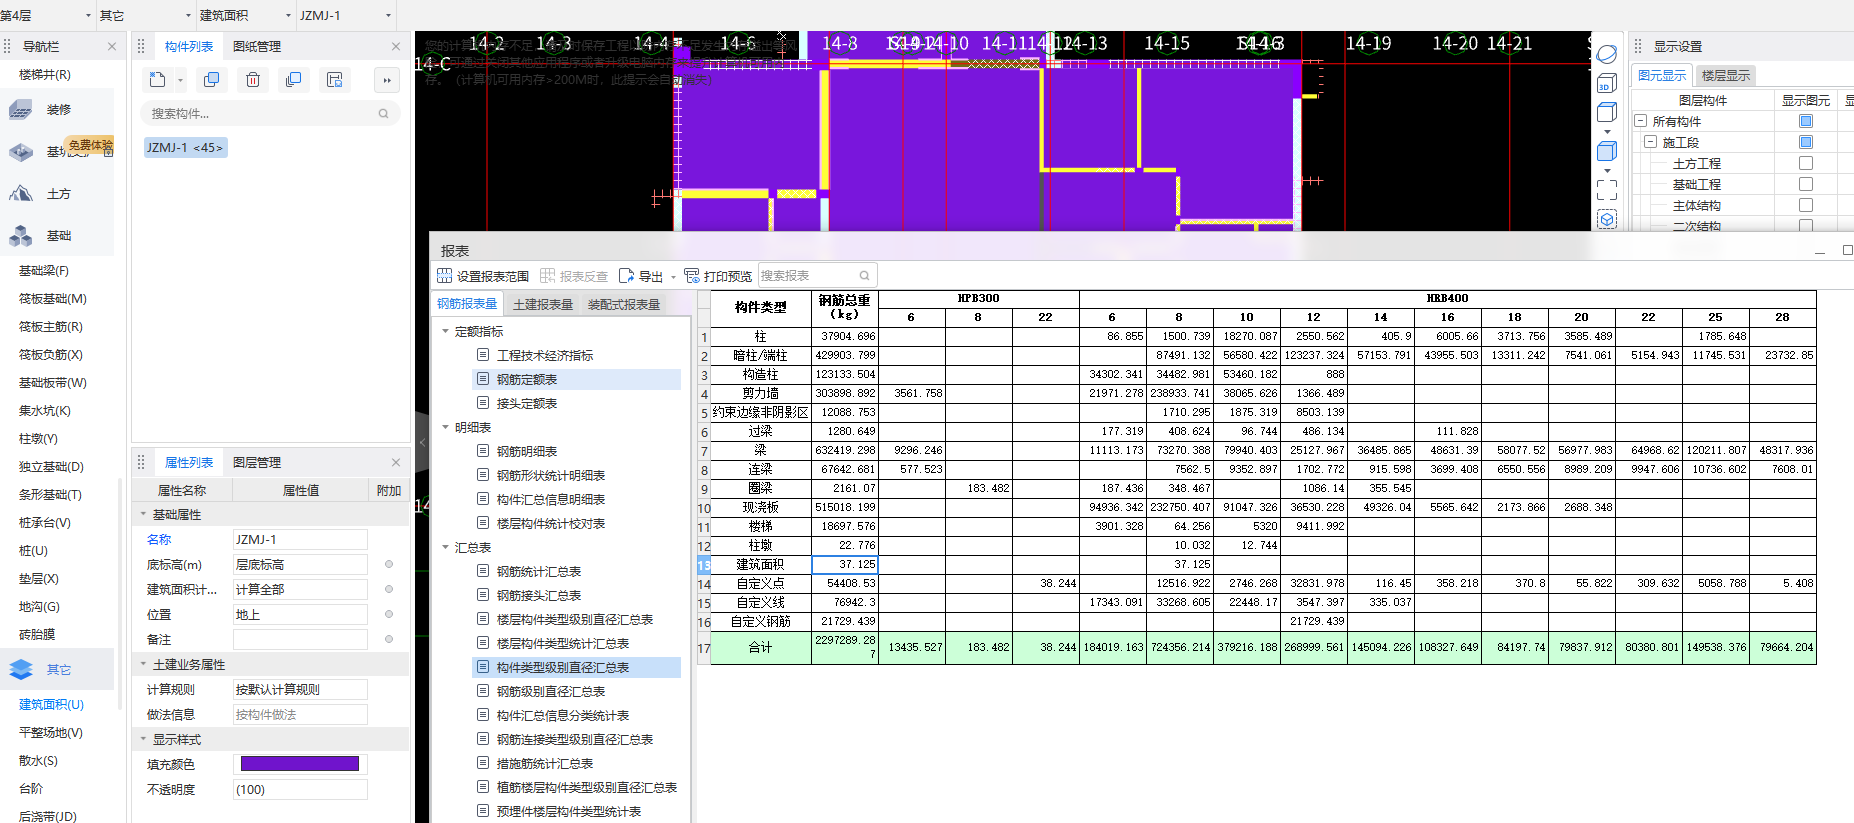Click the inter-floor copy component icon
This screenshot has height=823, width=1854.
[293, 80]
